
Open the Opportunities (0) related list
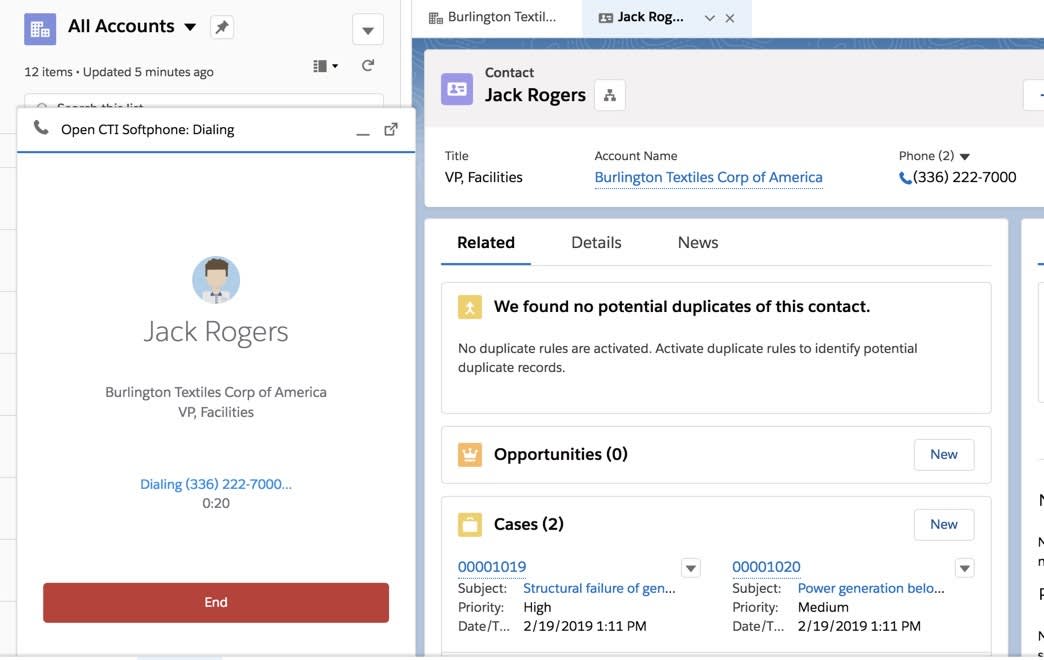click(x=561, y=454)
